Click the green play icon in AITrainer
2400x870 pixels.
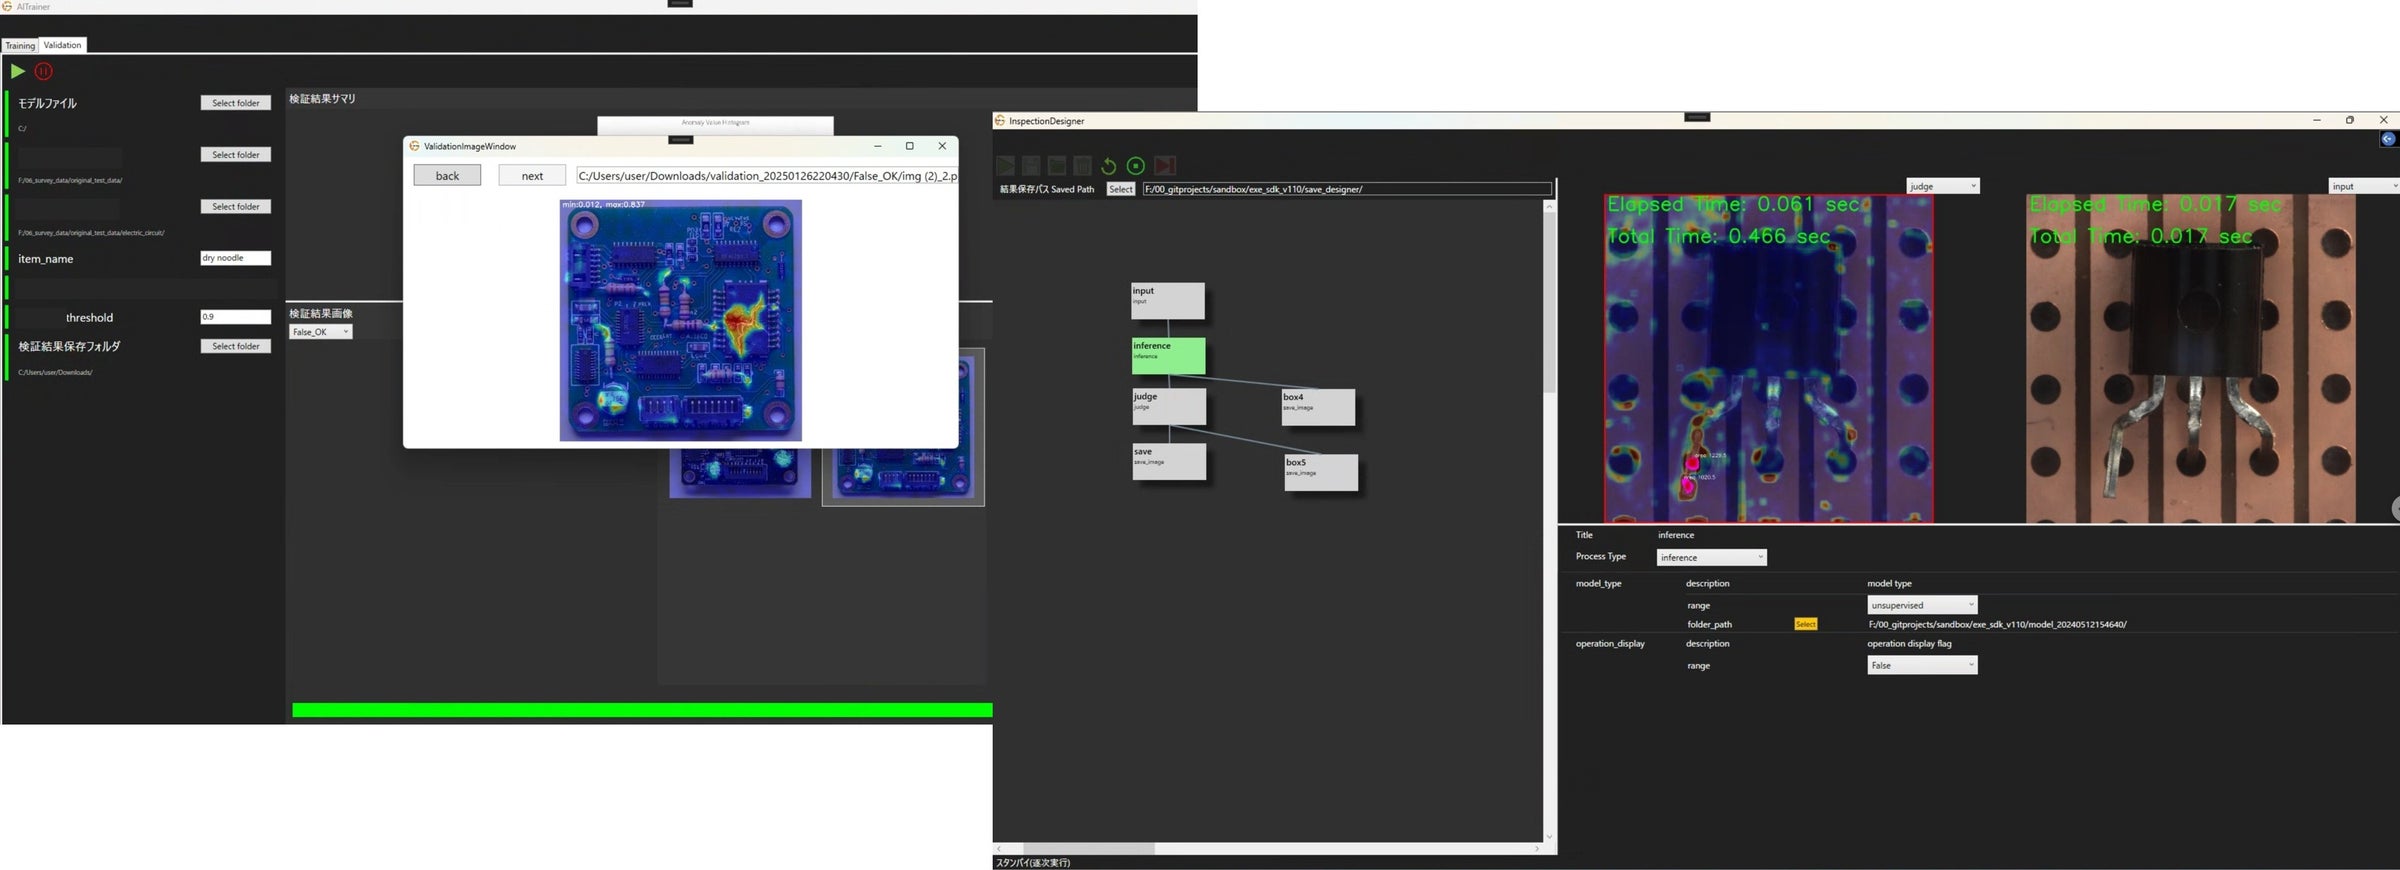[17, 71]
